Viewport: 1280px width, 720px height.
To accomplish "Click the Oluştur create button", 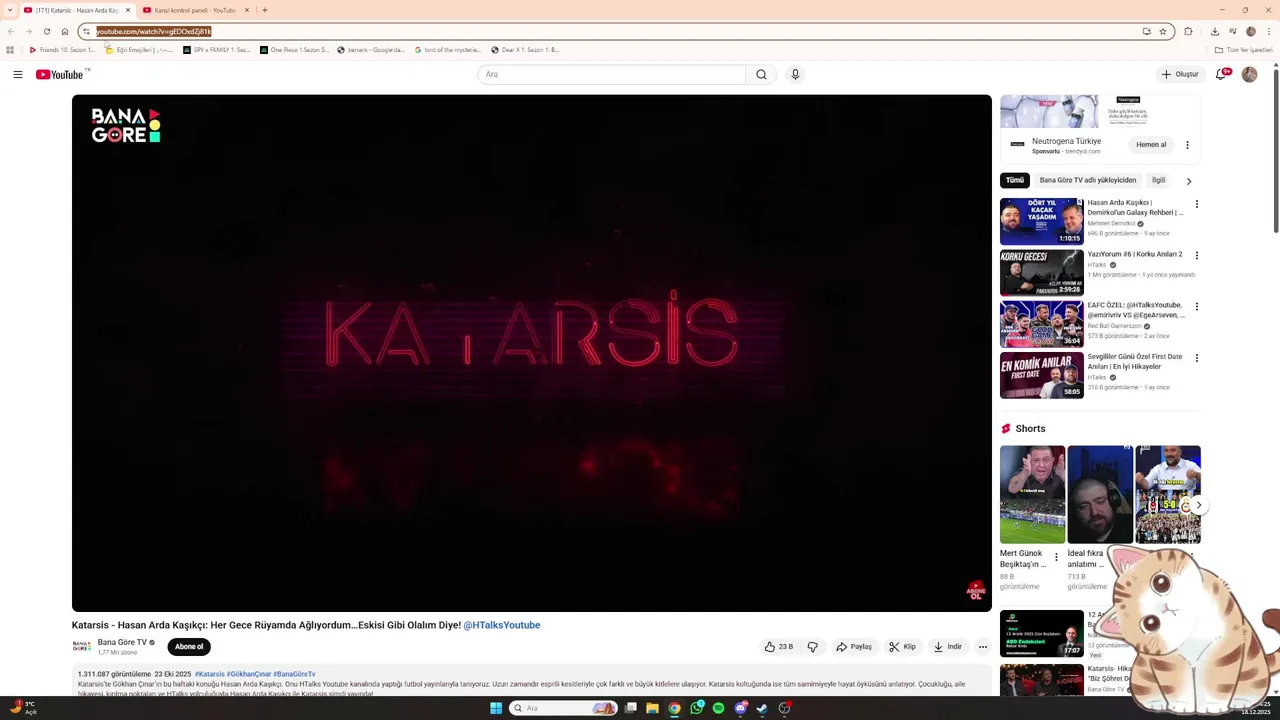I will coord(1180,74).
